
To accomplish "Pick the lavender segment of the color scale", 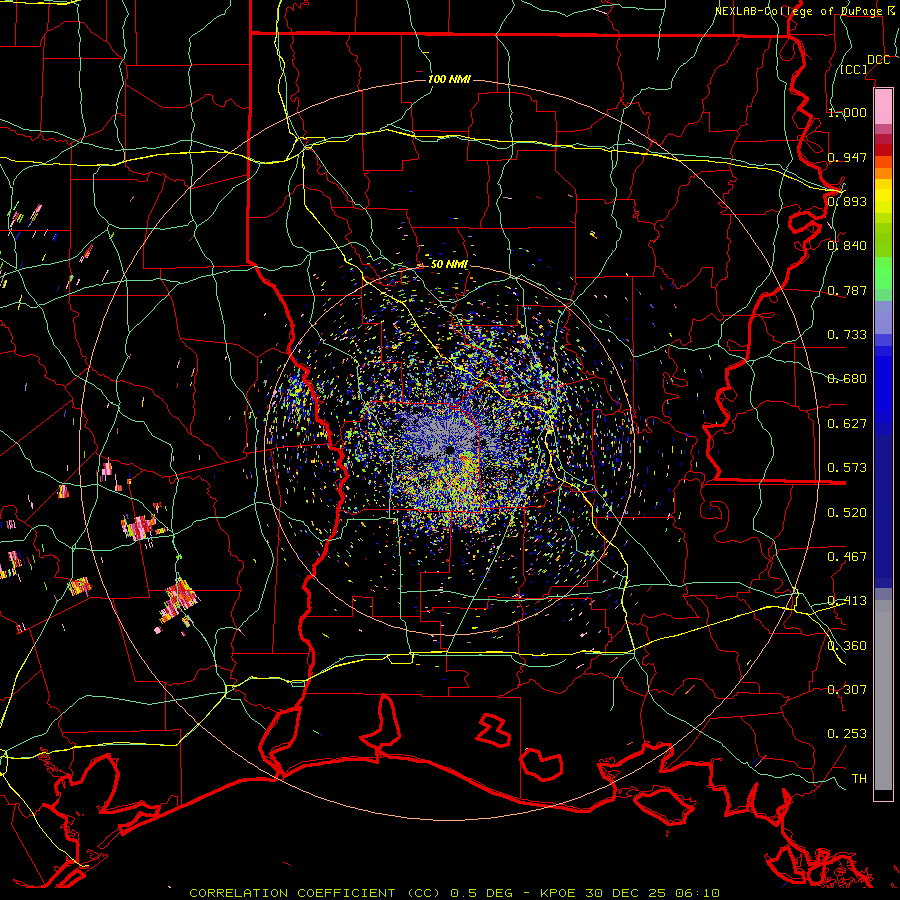I will coord(883,319).
